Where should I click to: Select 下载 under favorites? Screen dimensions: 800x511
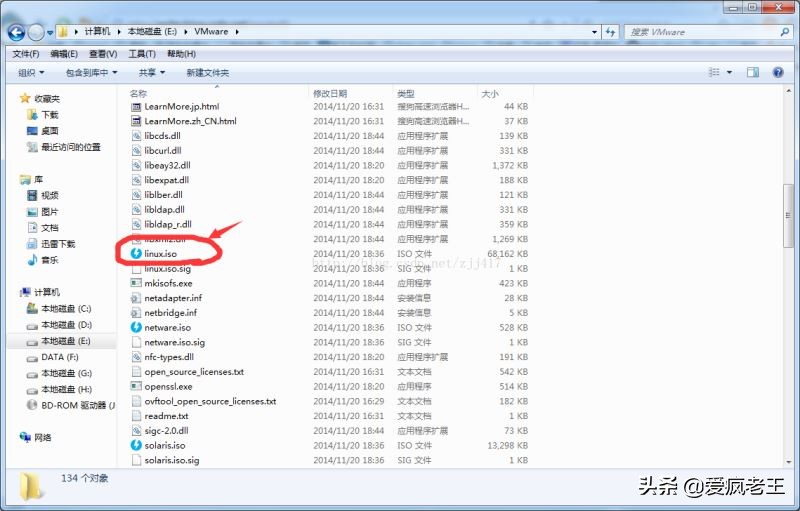click(43, 115)
